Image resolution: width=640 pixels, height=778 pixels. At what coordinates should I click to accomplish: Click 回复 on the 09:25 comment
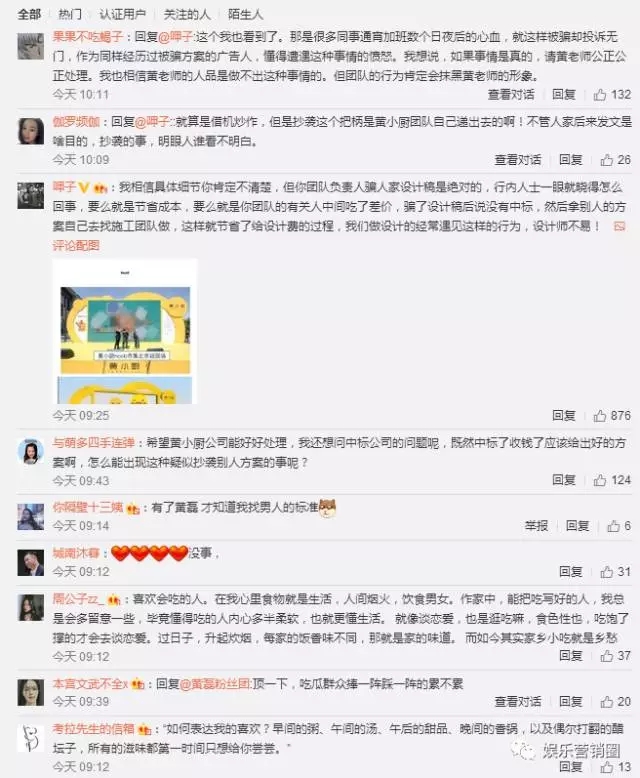point(564,415)
